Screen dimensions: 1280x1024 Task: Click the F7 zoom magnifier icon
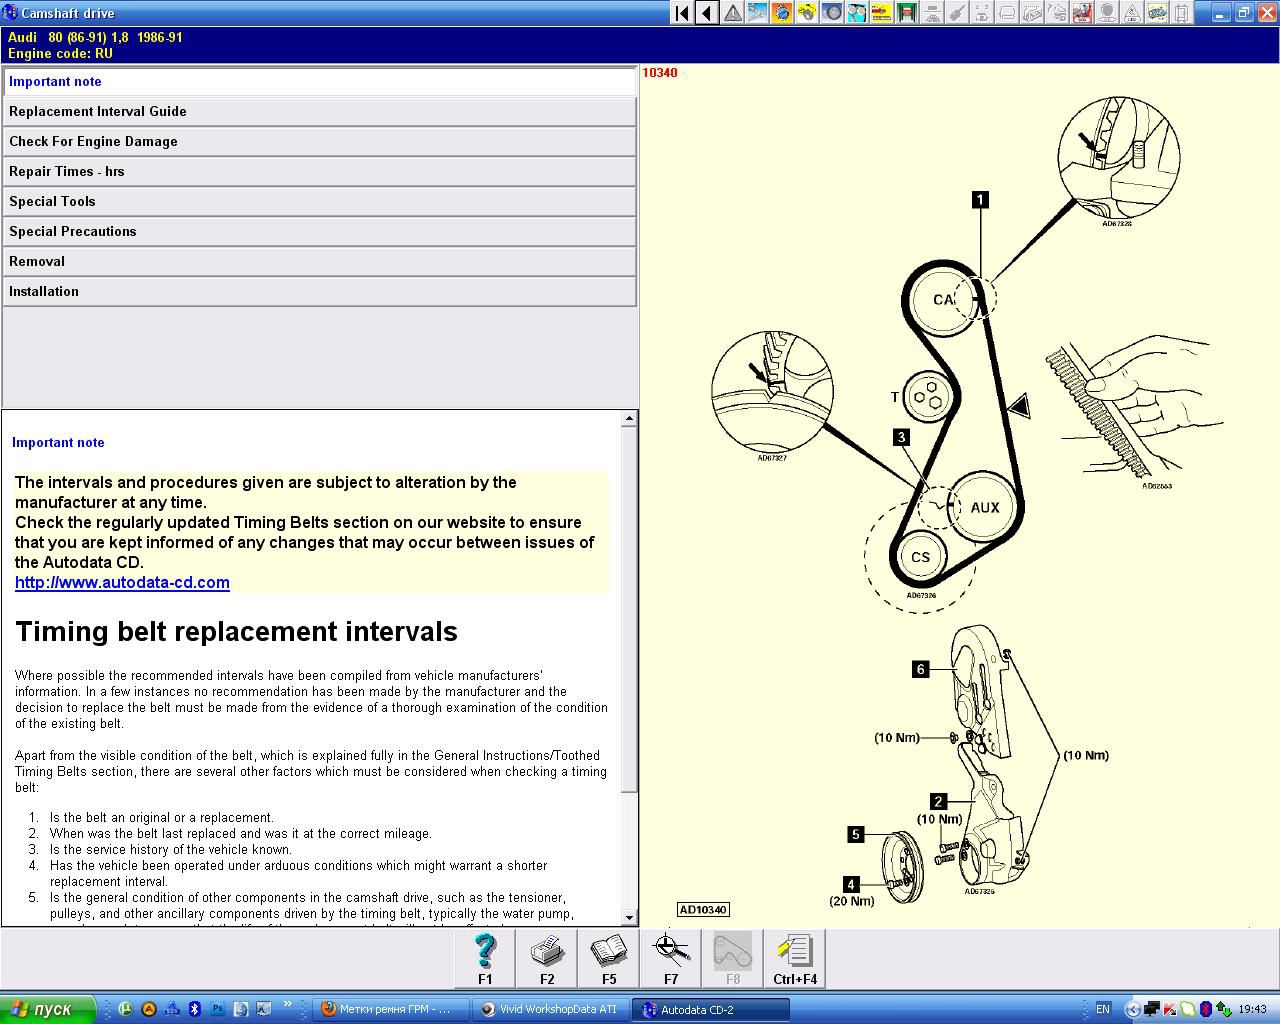point(670,957)
